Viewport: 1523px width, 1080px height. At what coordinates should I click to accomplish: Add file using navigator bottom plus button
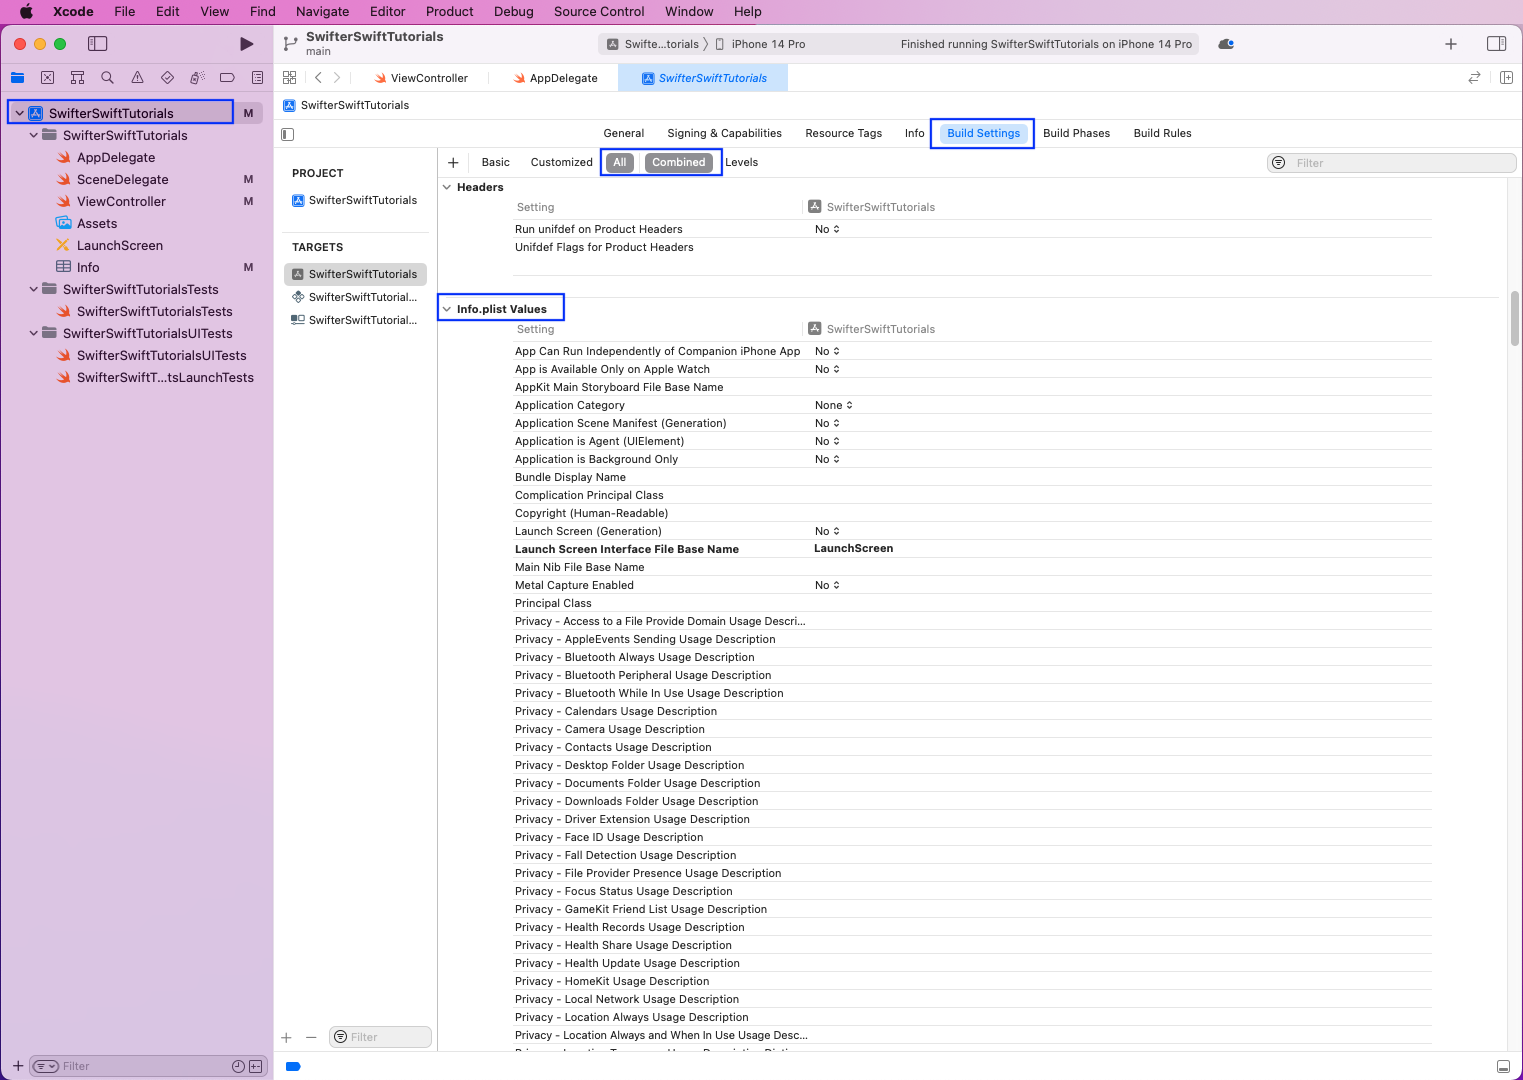17,1066
